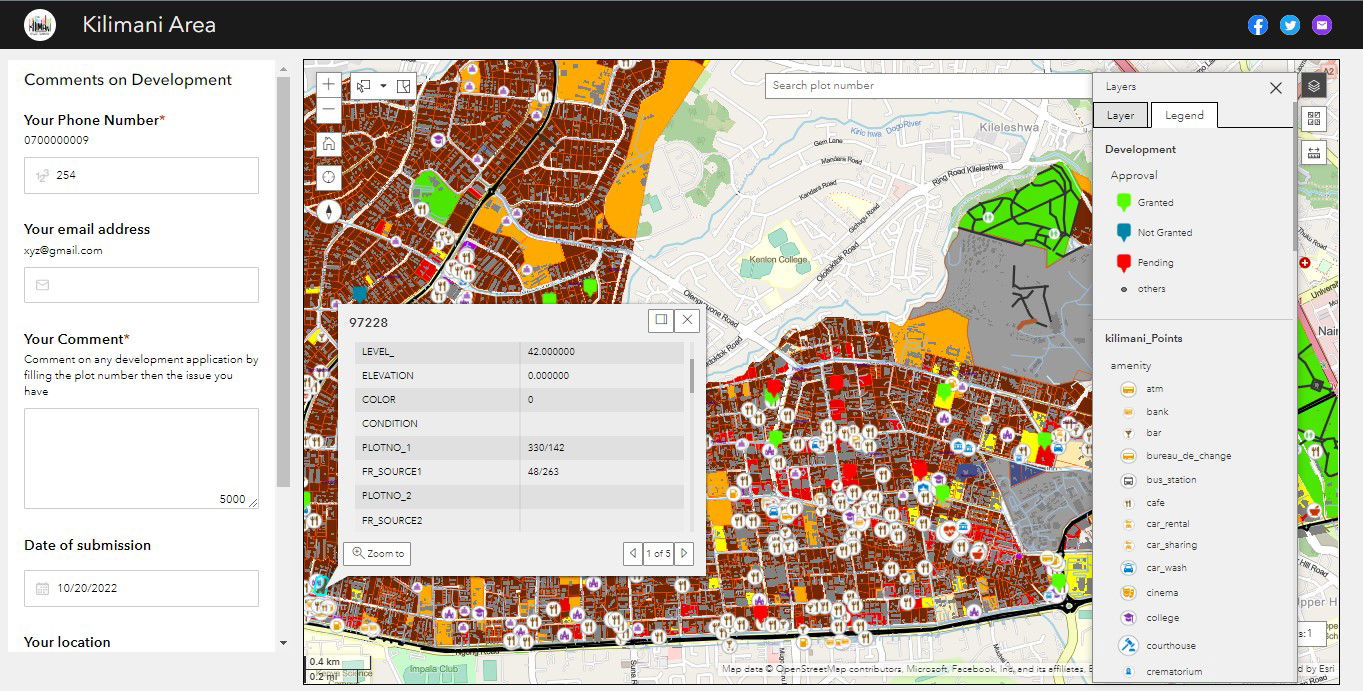Image resolution: width=1363 pixels, height=691 pixels.
Task: Click the find my location button
Action: tap(329, 178)
